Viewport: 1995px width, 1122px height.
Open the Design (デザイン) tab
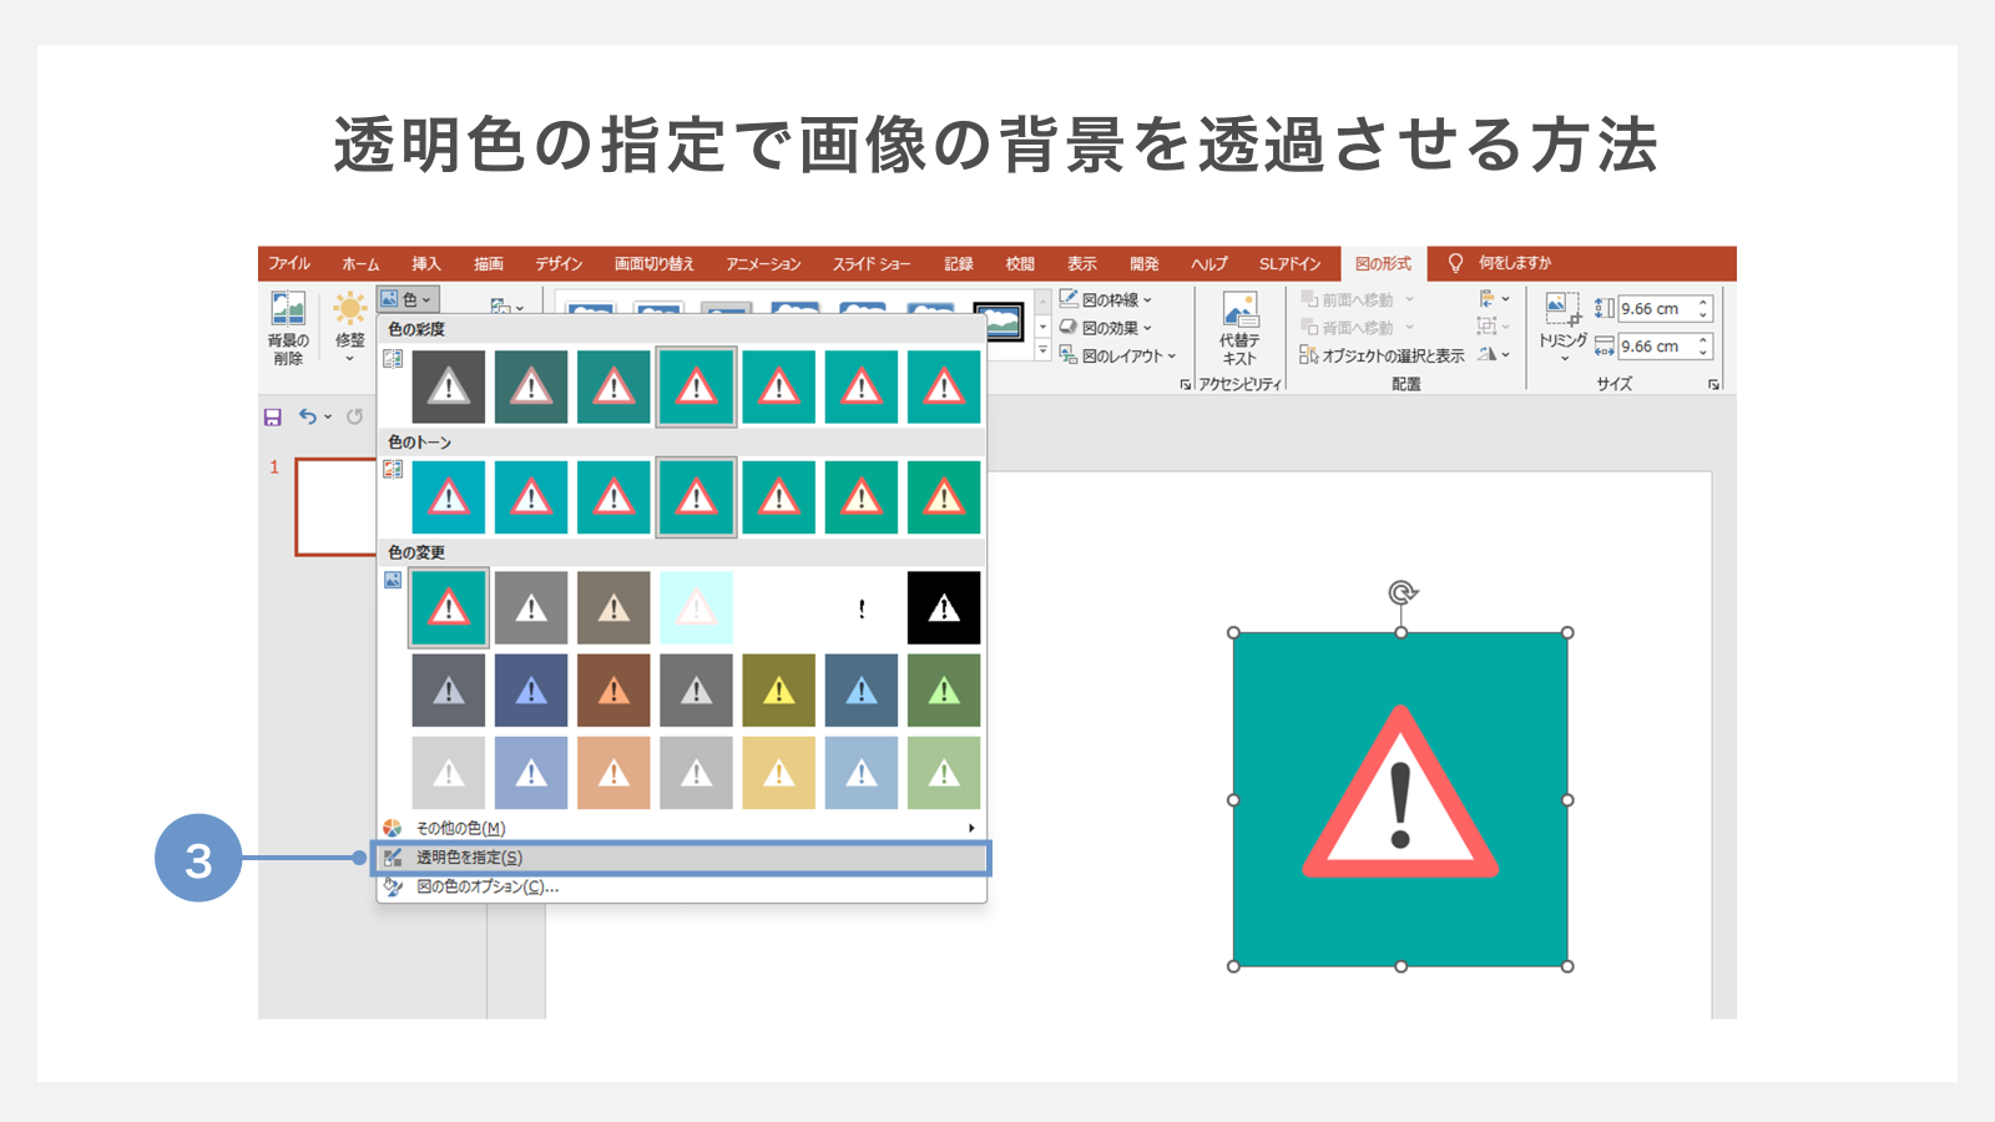(x=558, y=264)
